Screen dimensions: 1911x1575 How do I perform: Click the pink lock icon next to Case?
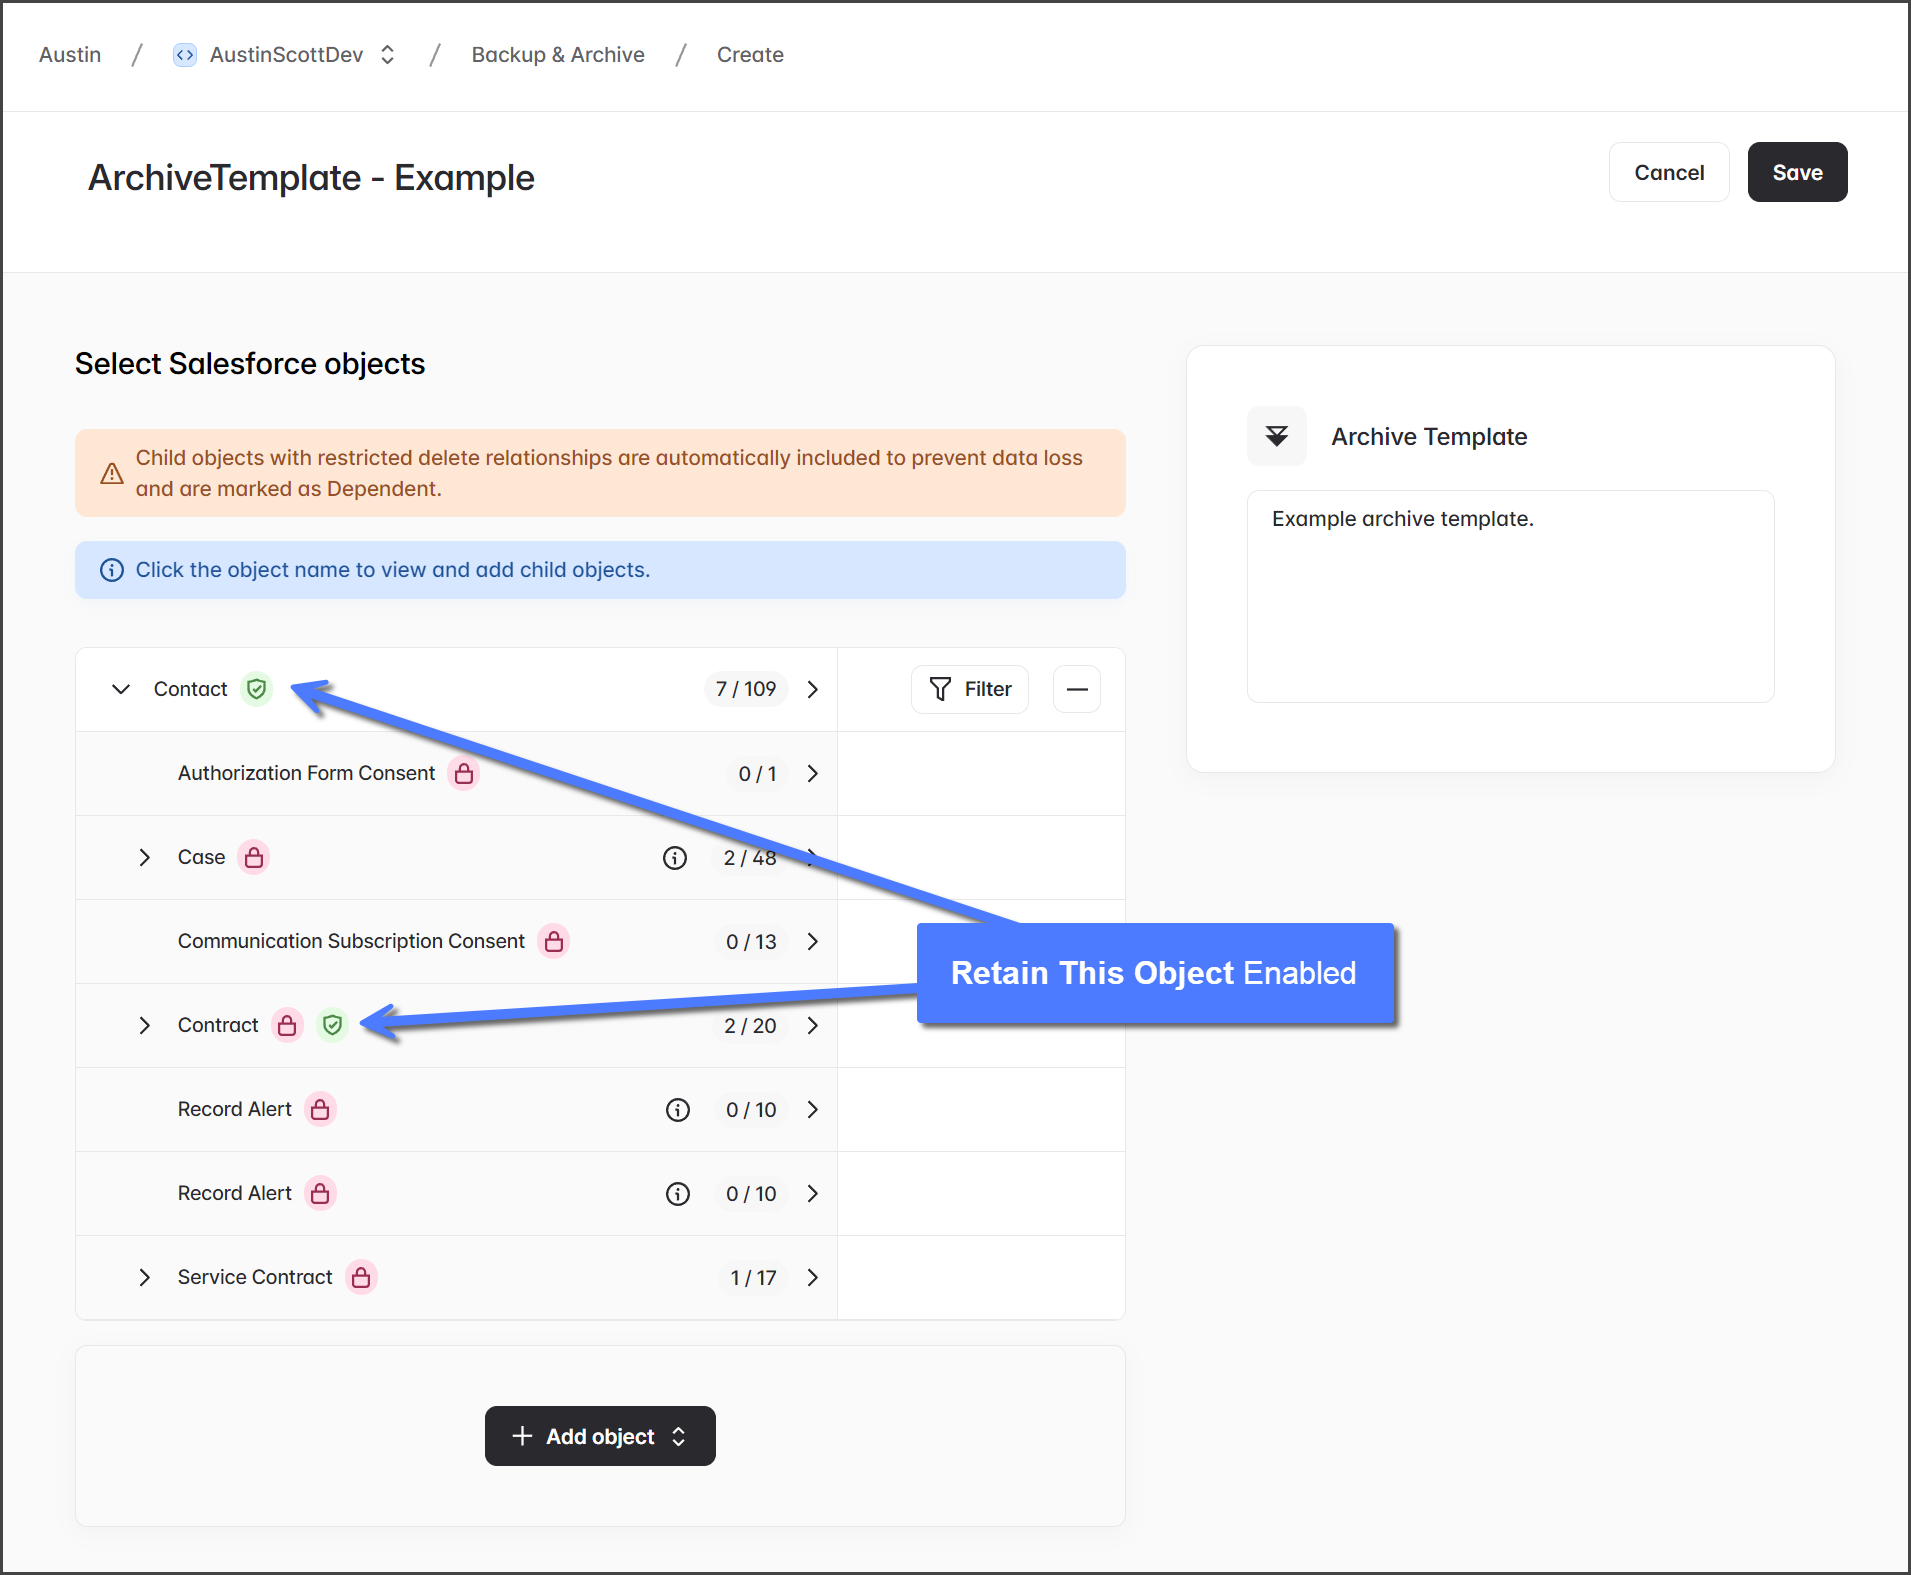(254, 857)
